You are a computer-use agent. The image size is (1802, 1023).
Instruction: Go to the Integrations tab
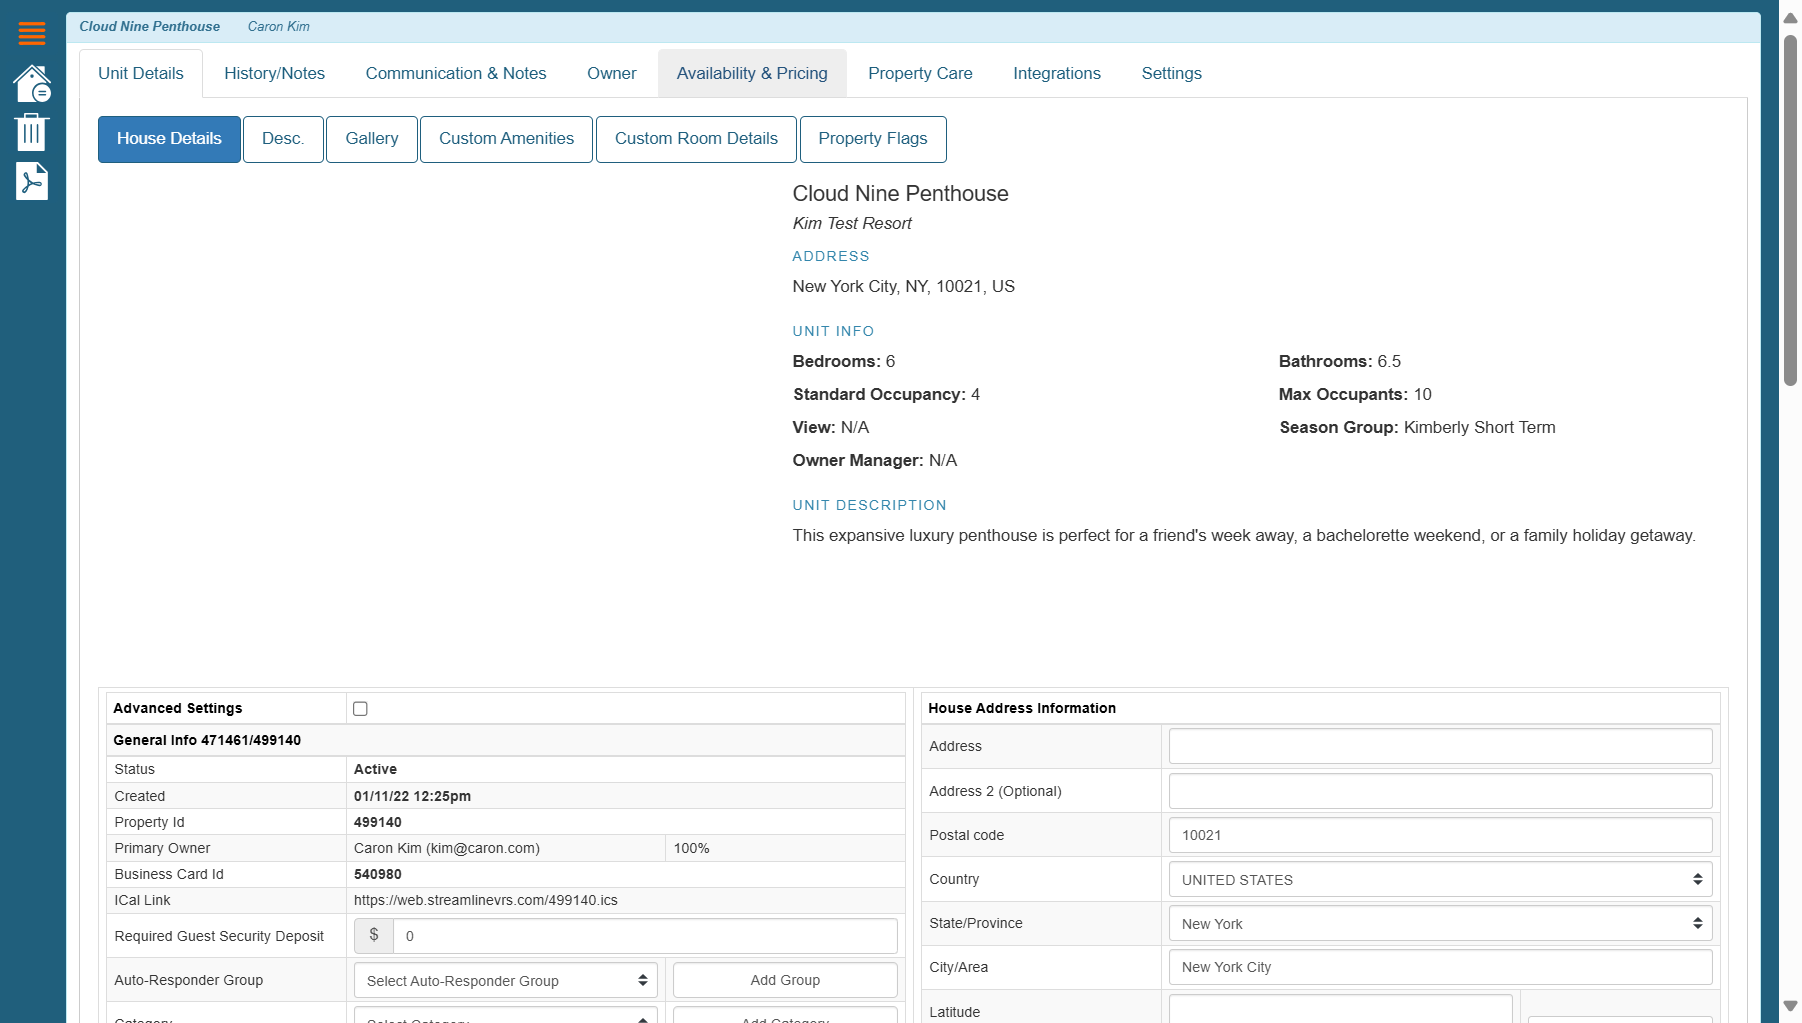1057,73
